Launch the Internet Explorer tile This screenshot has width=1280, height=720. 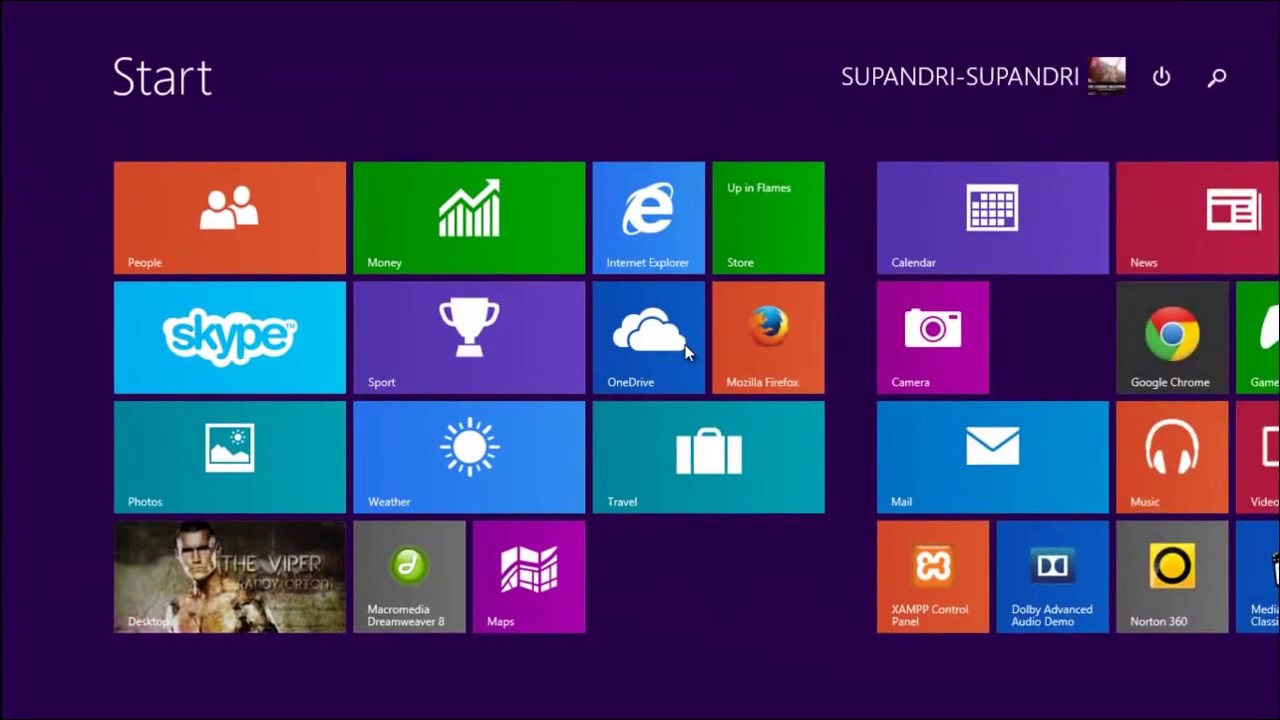tap(649, 218)
